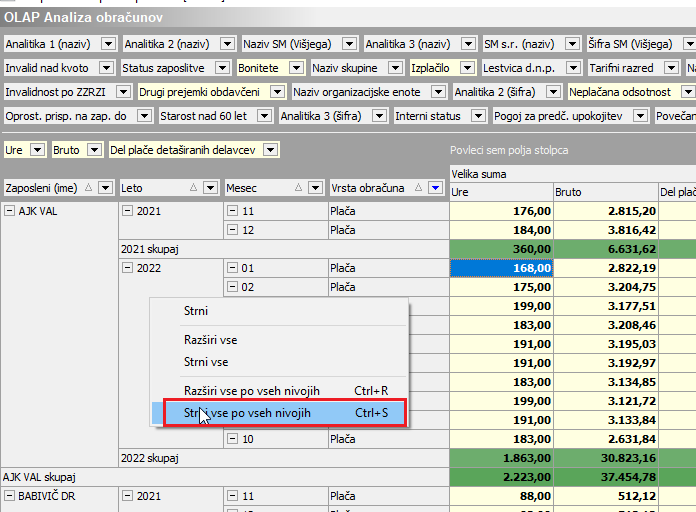Click the Bruto column header
Image resolution: width=696 pixels, height=512 pixels.
coord(605,191)
